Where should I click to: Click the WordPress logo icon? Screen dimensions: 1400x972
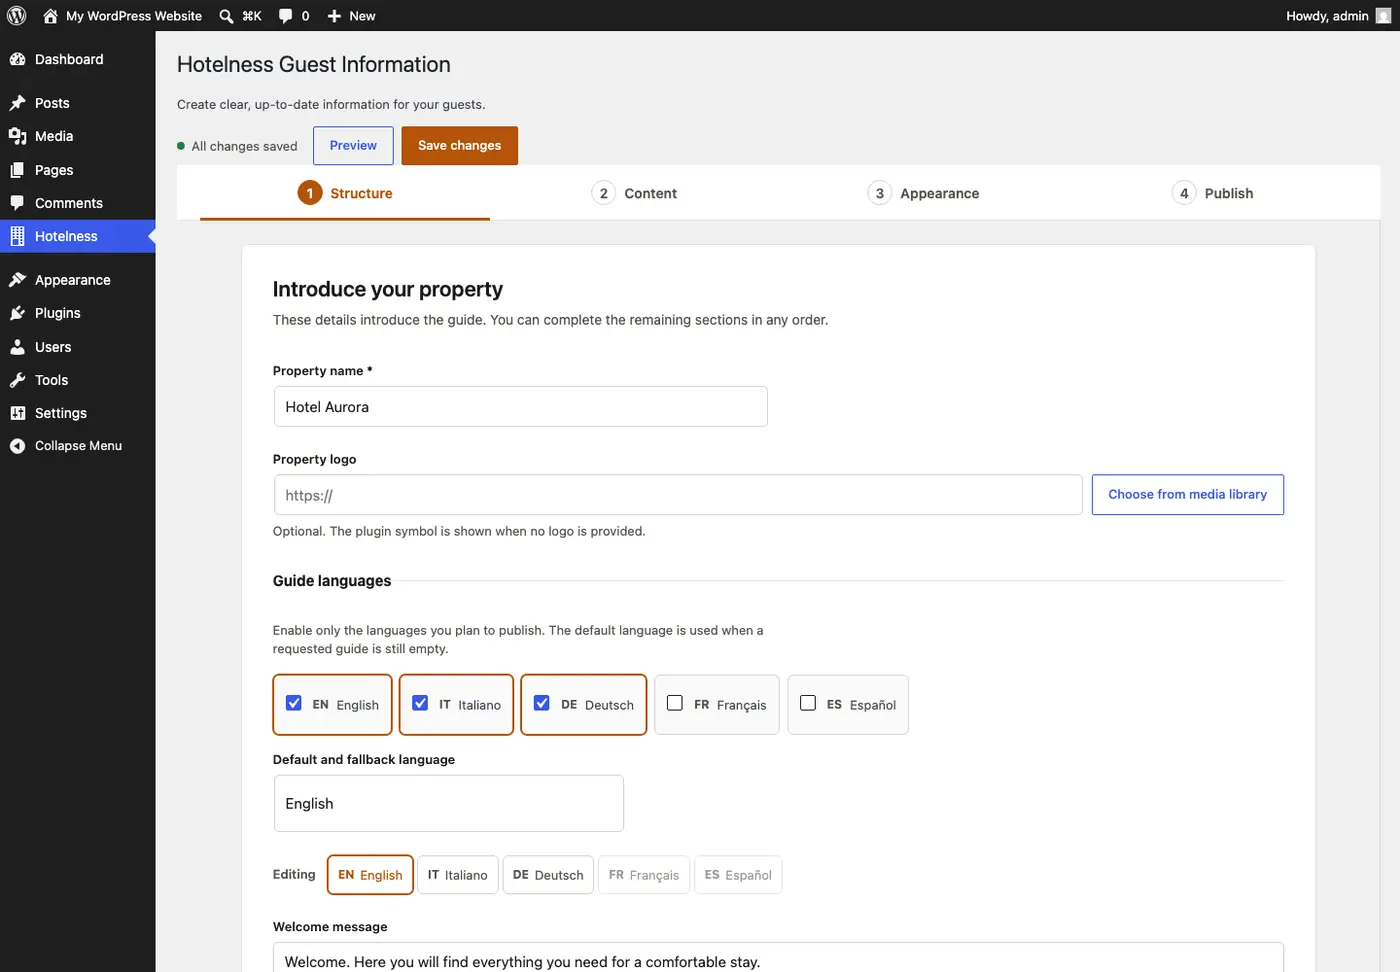pyautogui.click(x=17, y=16)
